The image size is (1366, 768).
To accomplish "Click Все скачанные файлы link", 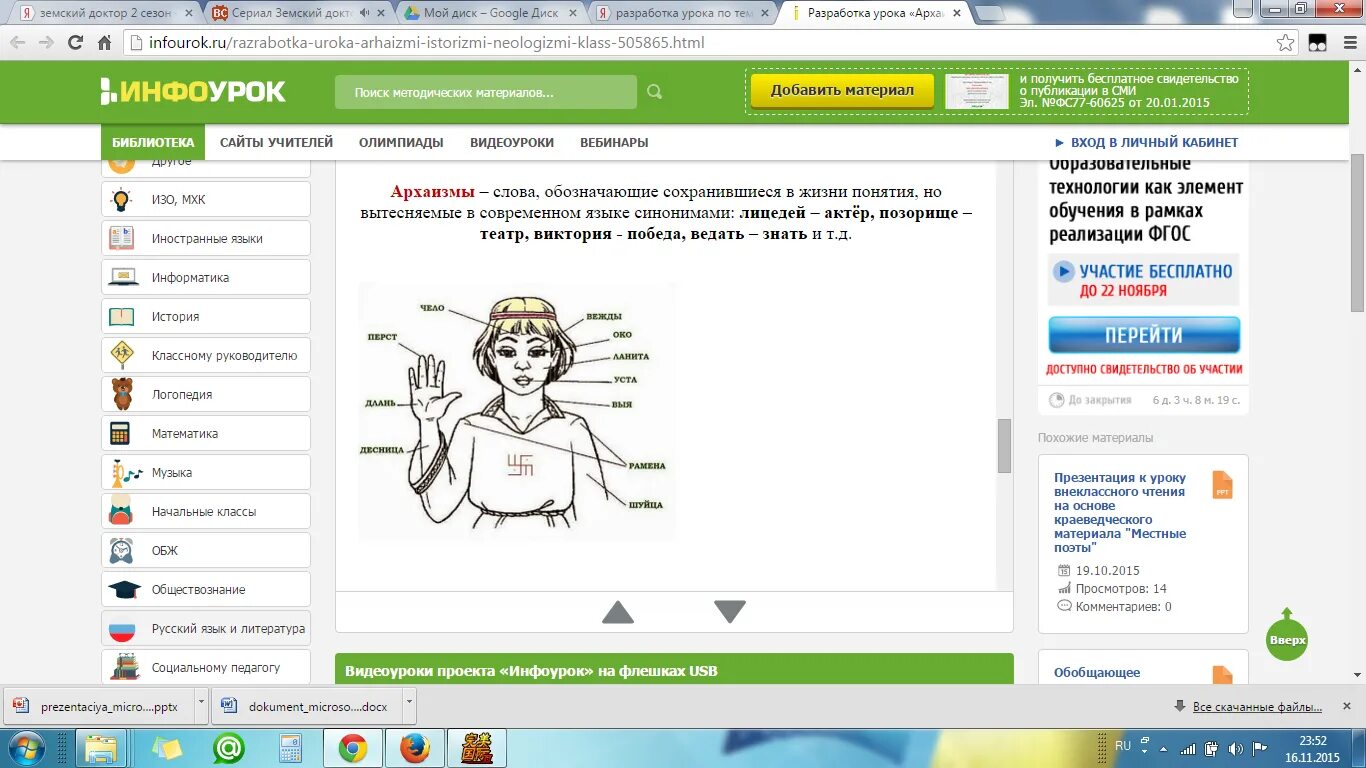I will [x=1257, y=707].
